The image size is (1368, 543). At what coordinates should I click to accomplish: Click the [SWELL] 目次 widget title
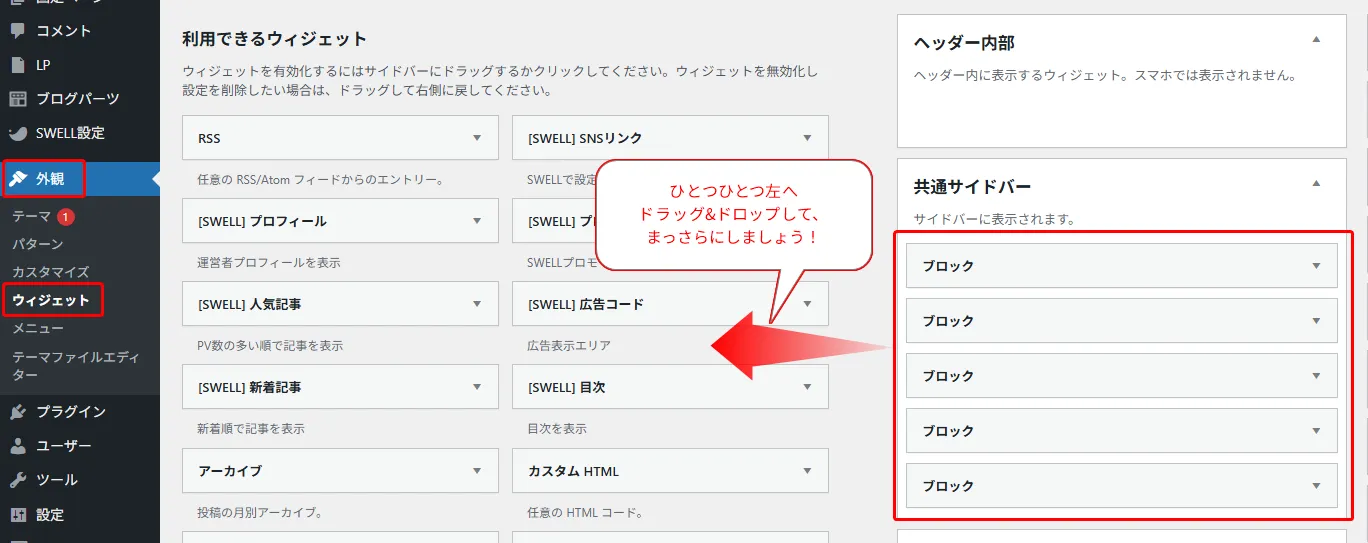(566, 387)
